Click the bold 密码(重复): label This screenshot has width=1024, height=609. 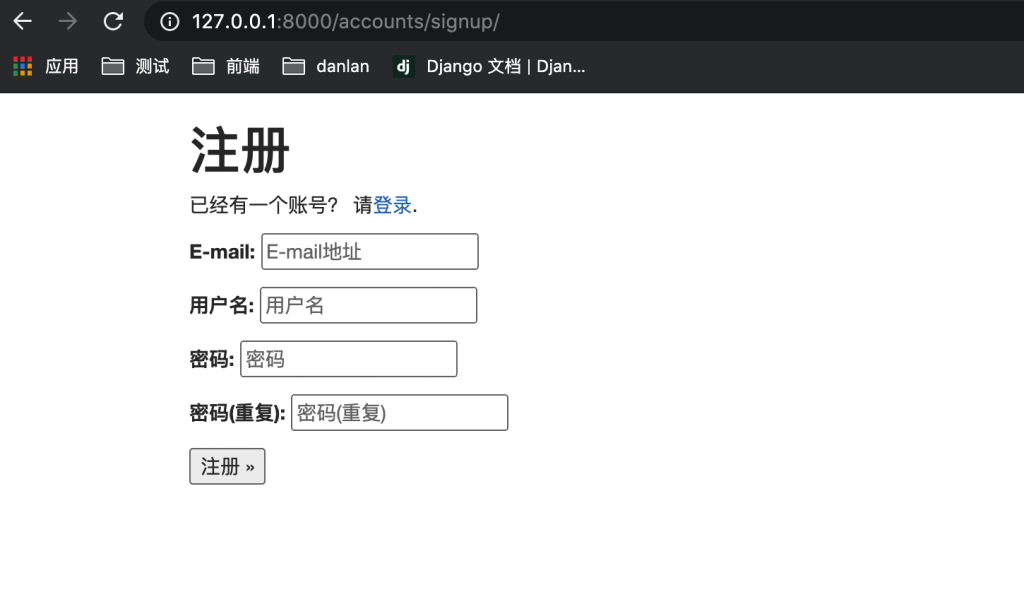coord(237,413)
